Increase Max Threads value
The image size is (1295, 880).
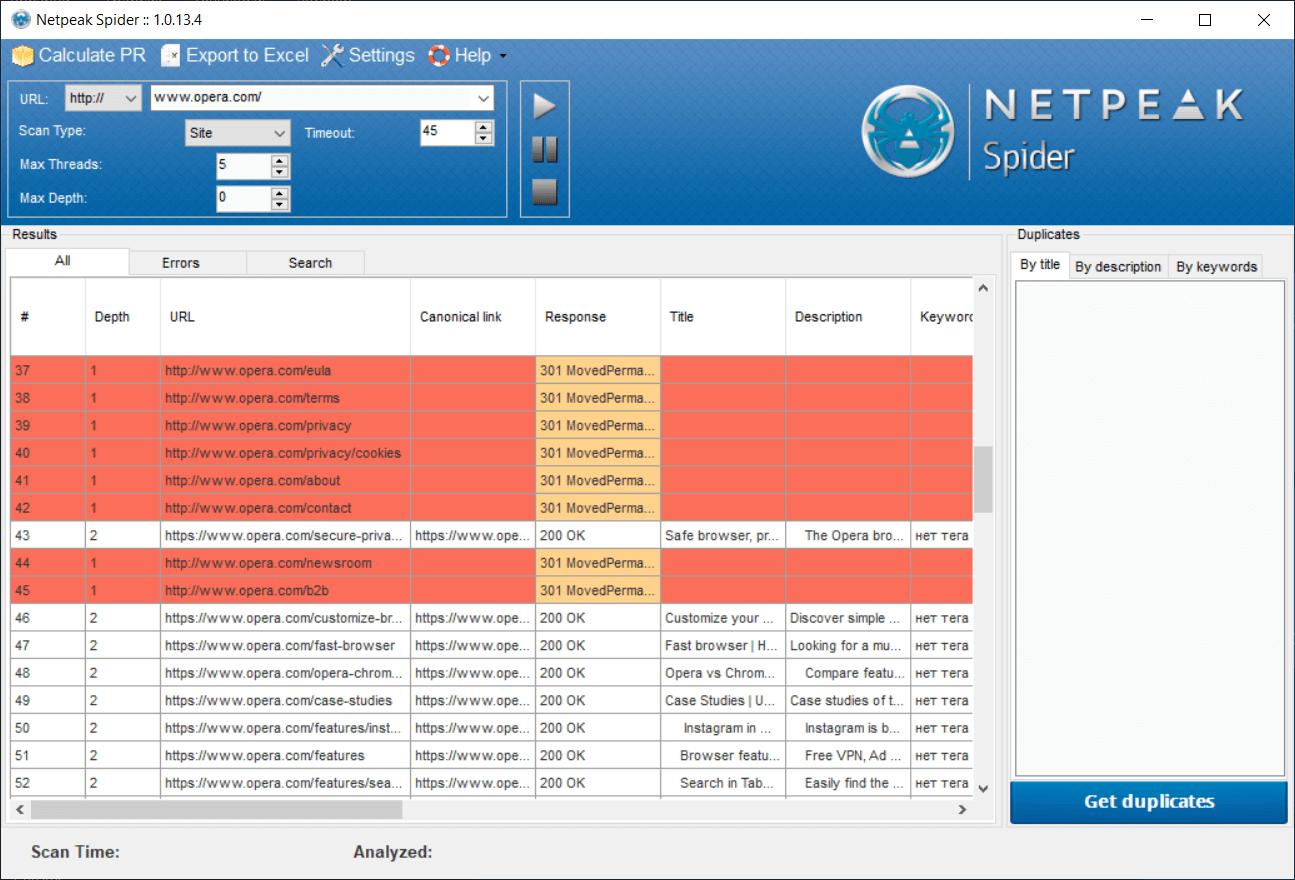point(281,160)
